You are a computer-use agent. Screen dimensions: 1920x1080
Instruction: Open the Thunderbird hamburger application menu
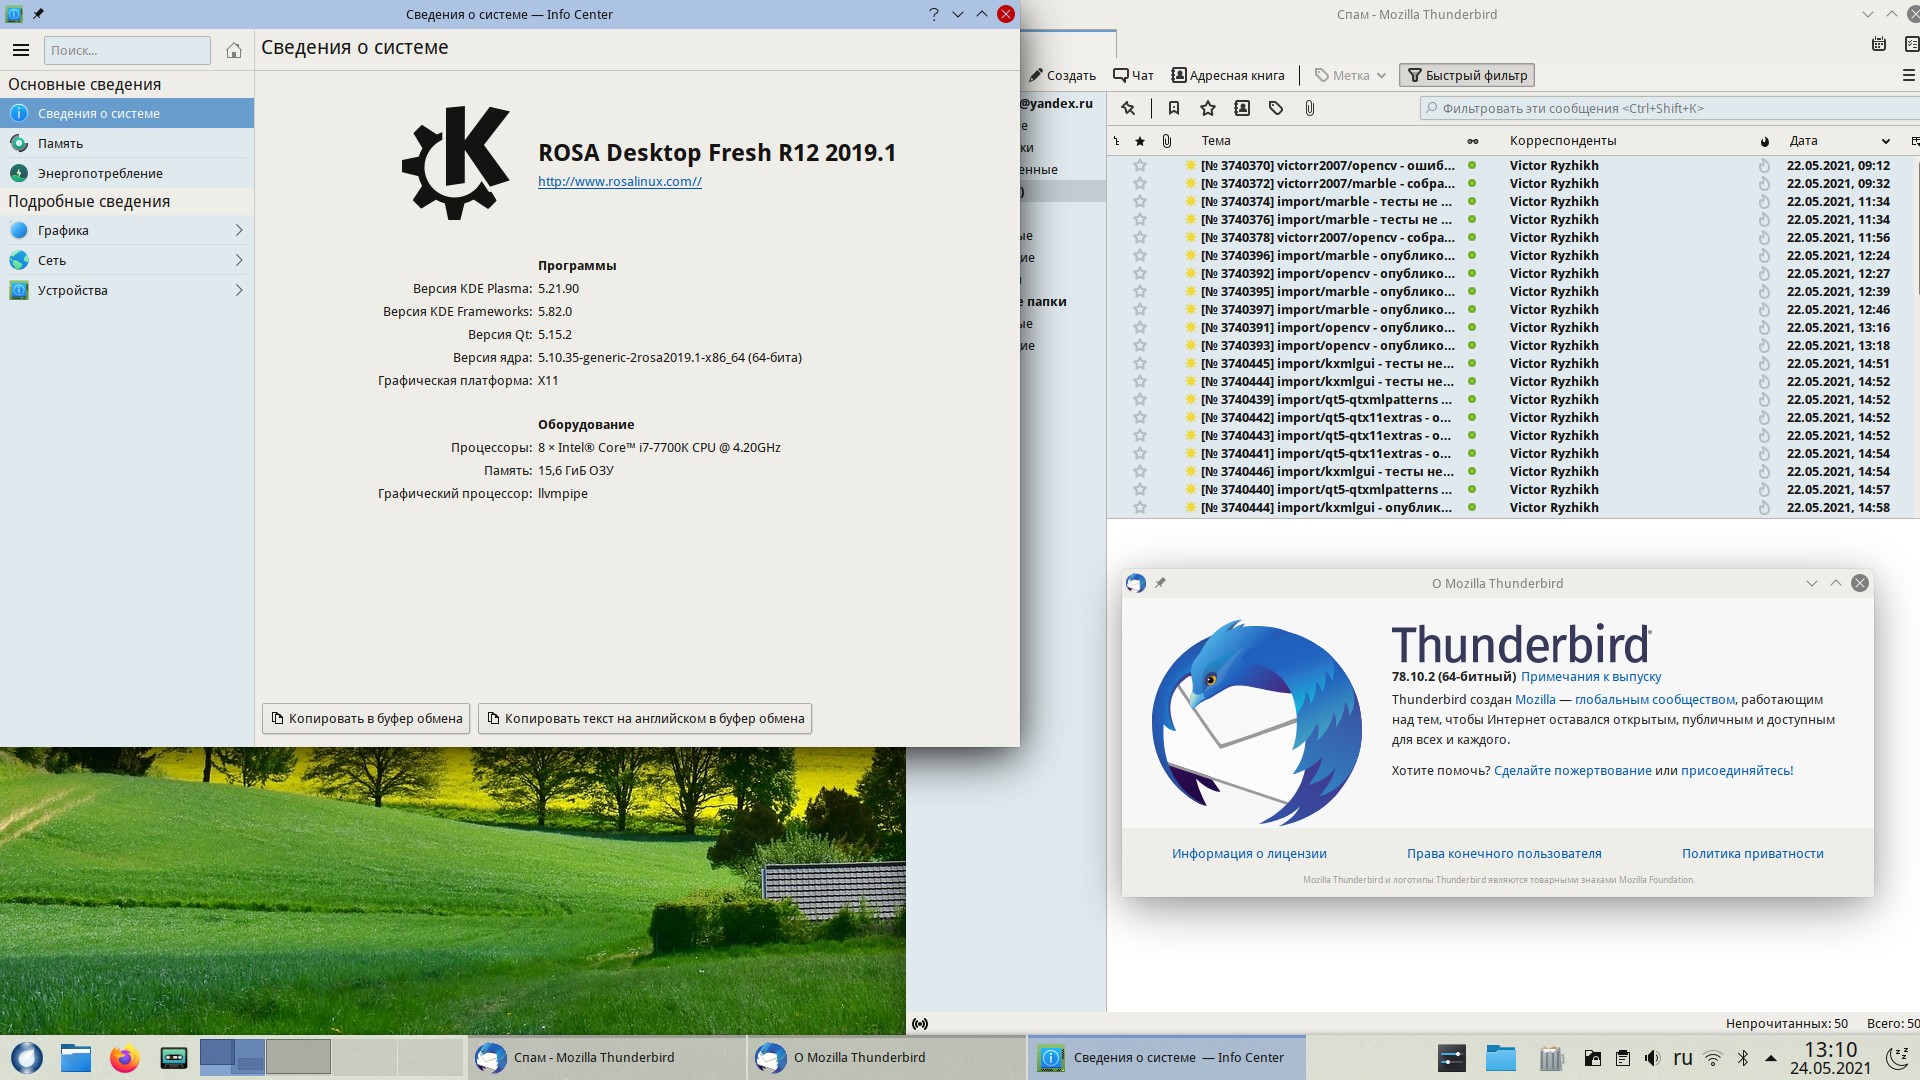1907,75
